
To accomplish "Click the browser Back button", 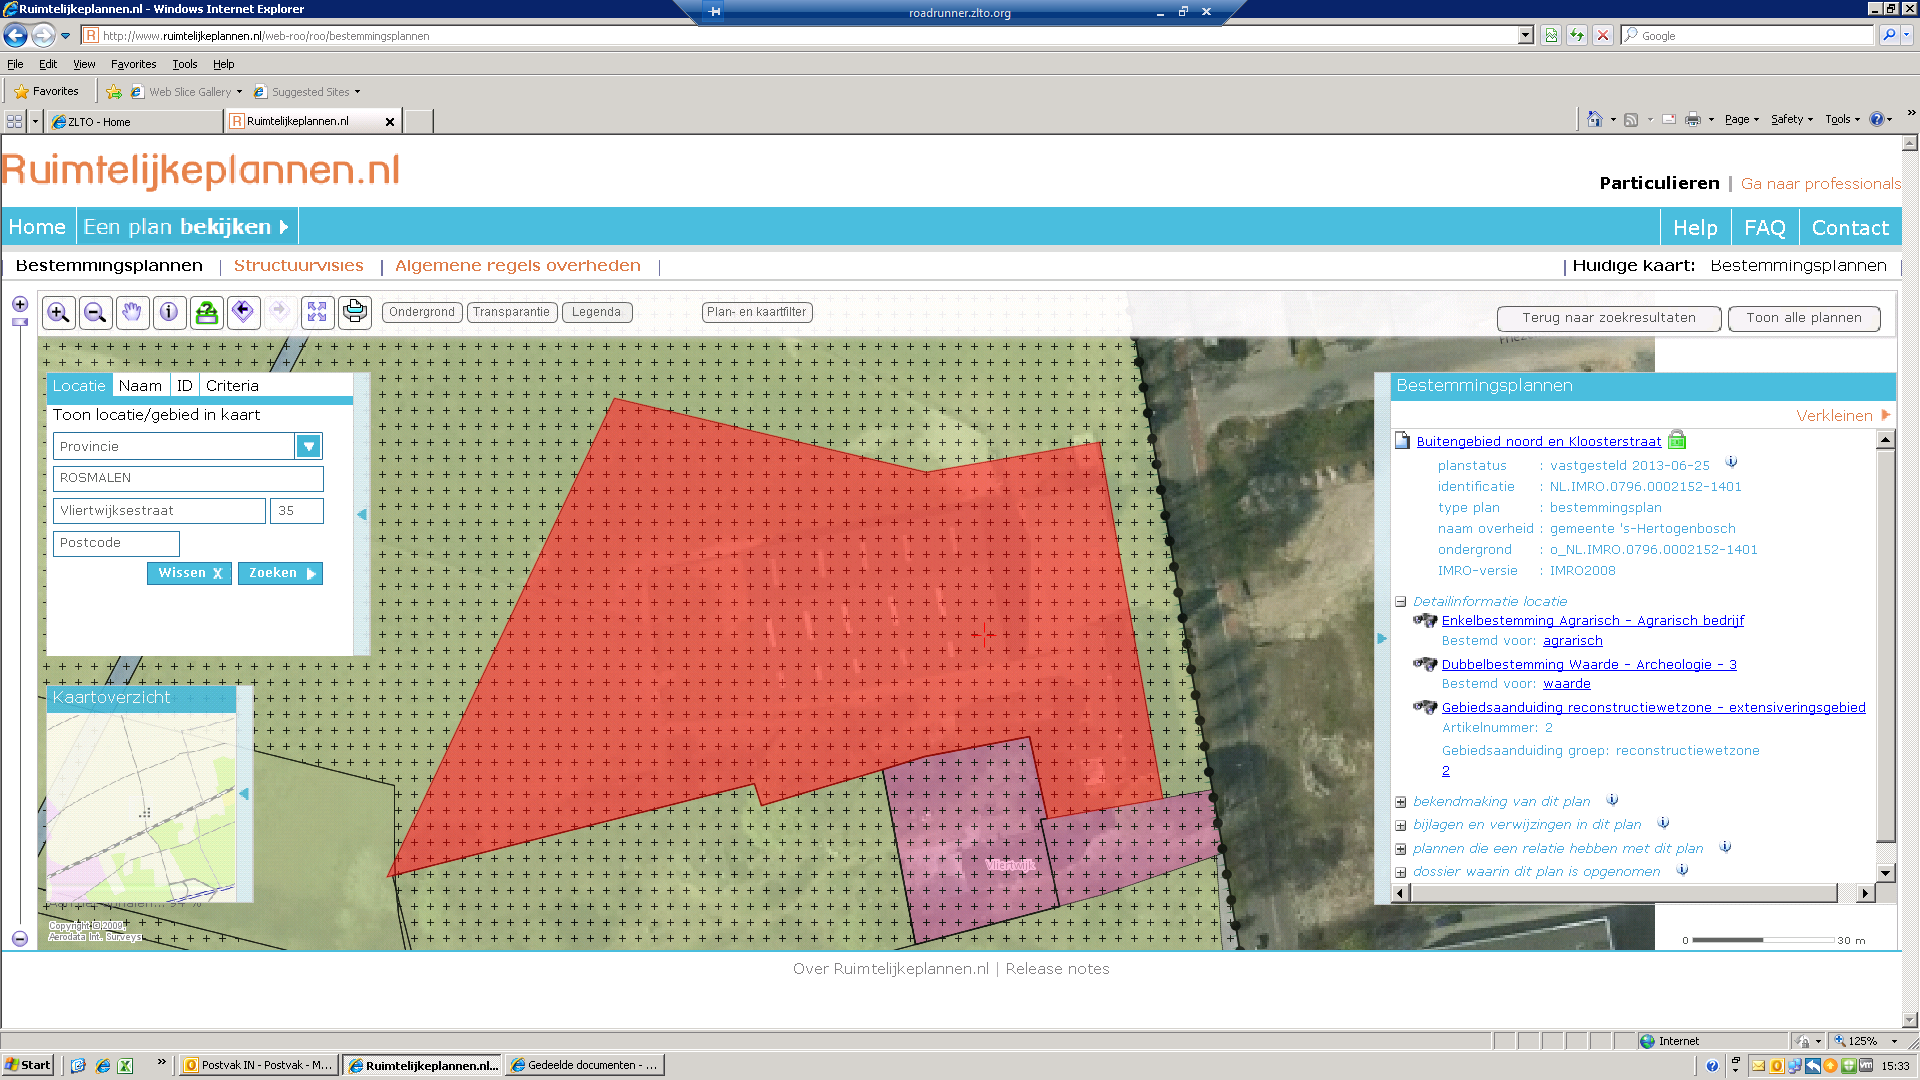I will (x=15, y=35).
